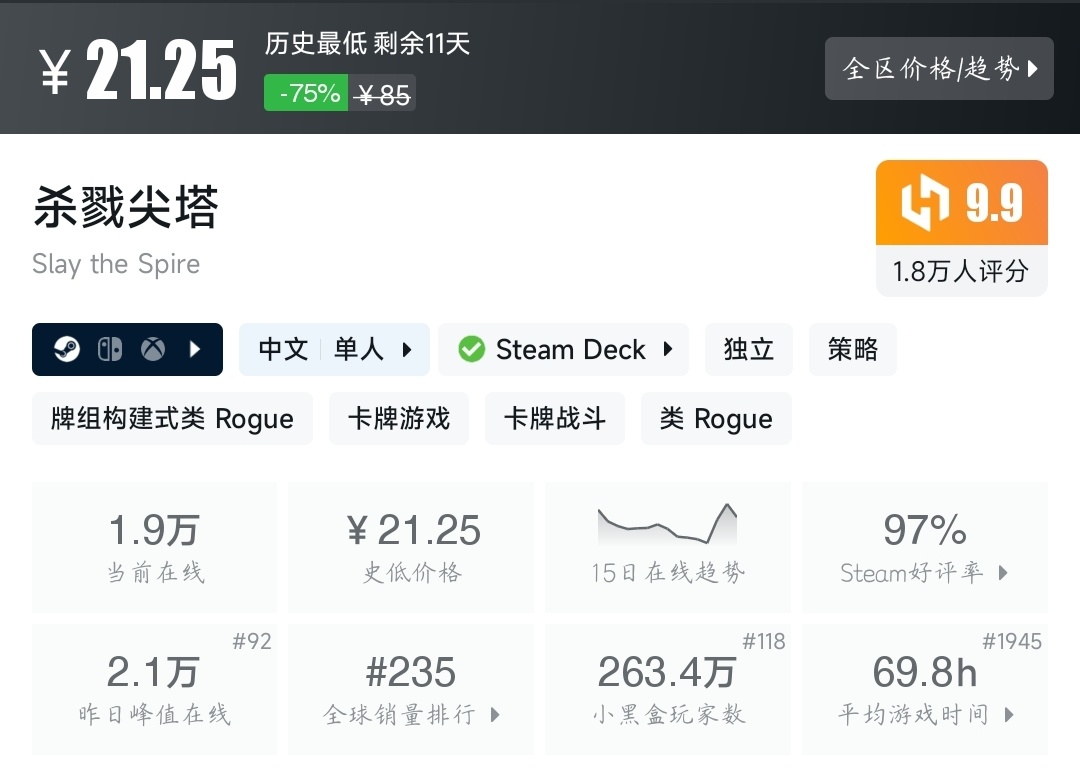This screenshot has width=1080, height=775.
Task: Expand the platforms list arrow
Action: point(196,350)
